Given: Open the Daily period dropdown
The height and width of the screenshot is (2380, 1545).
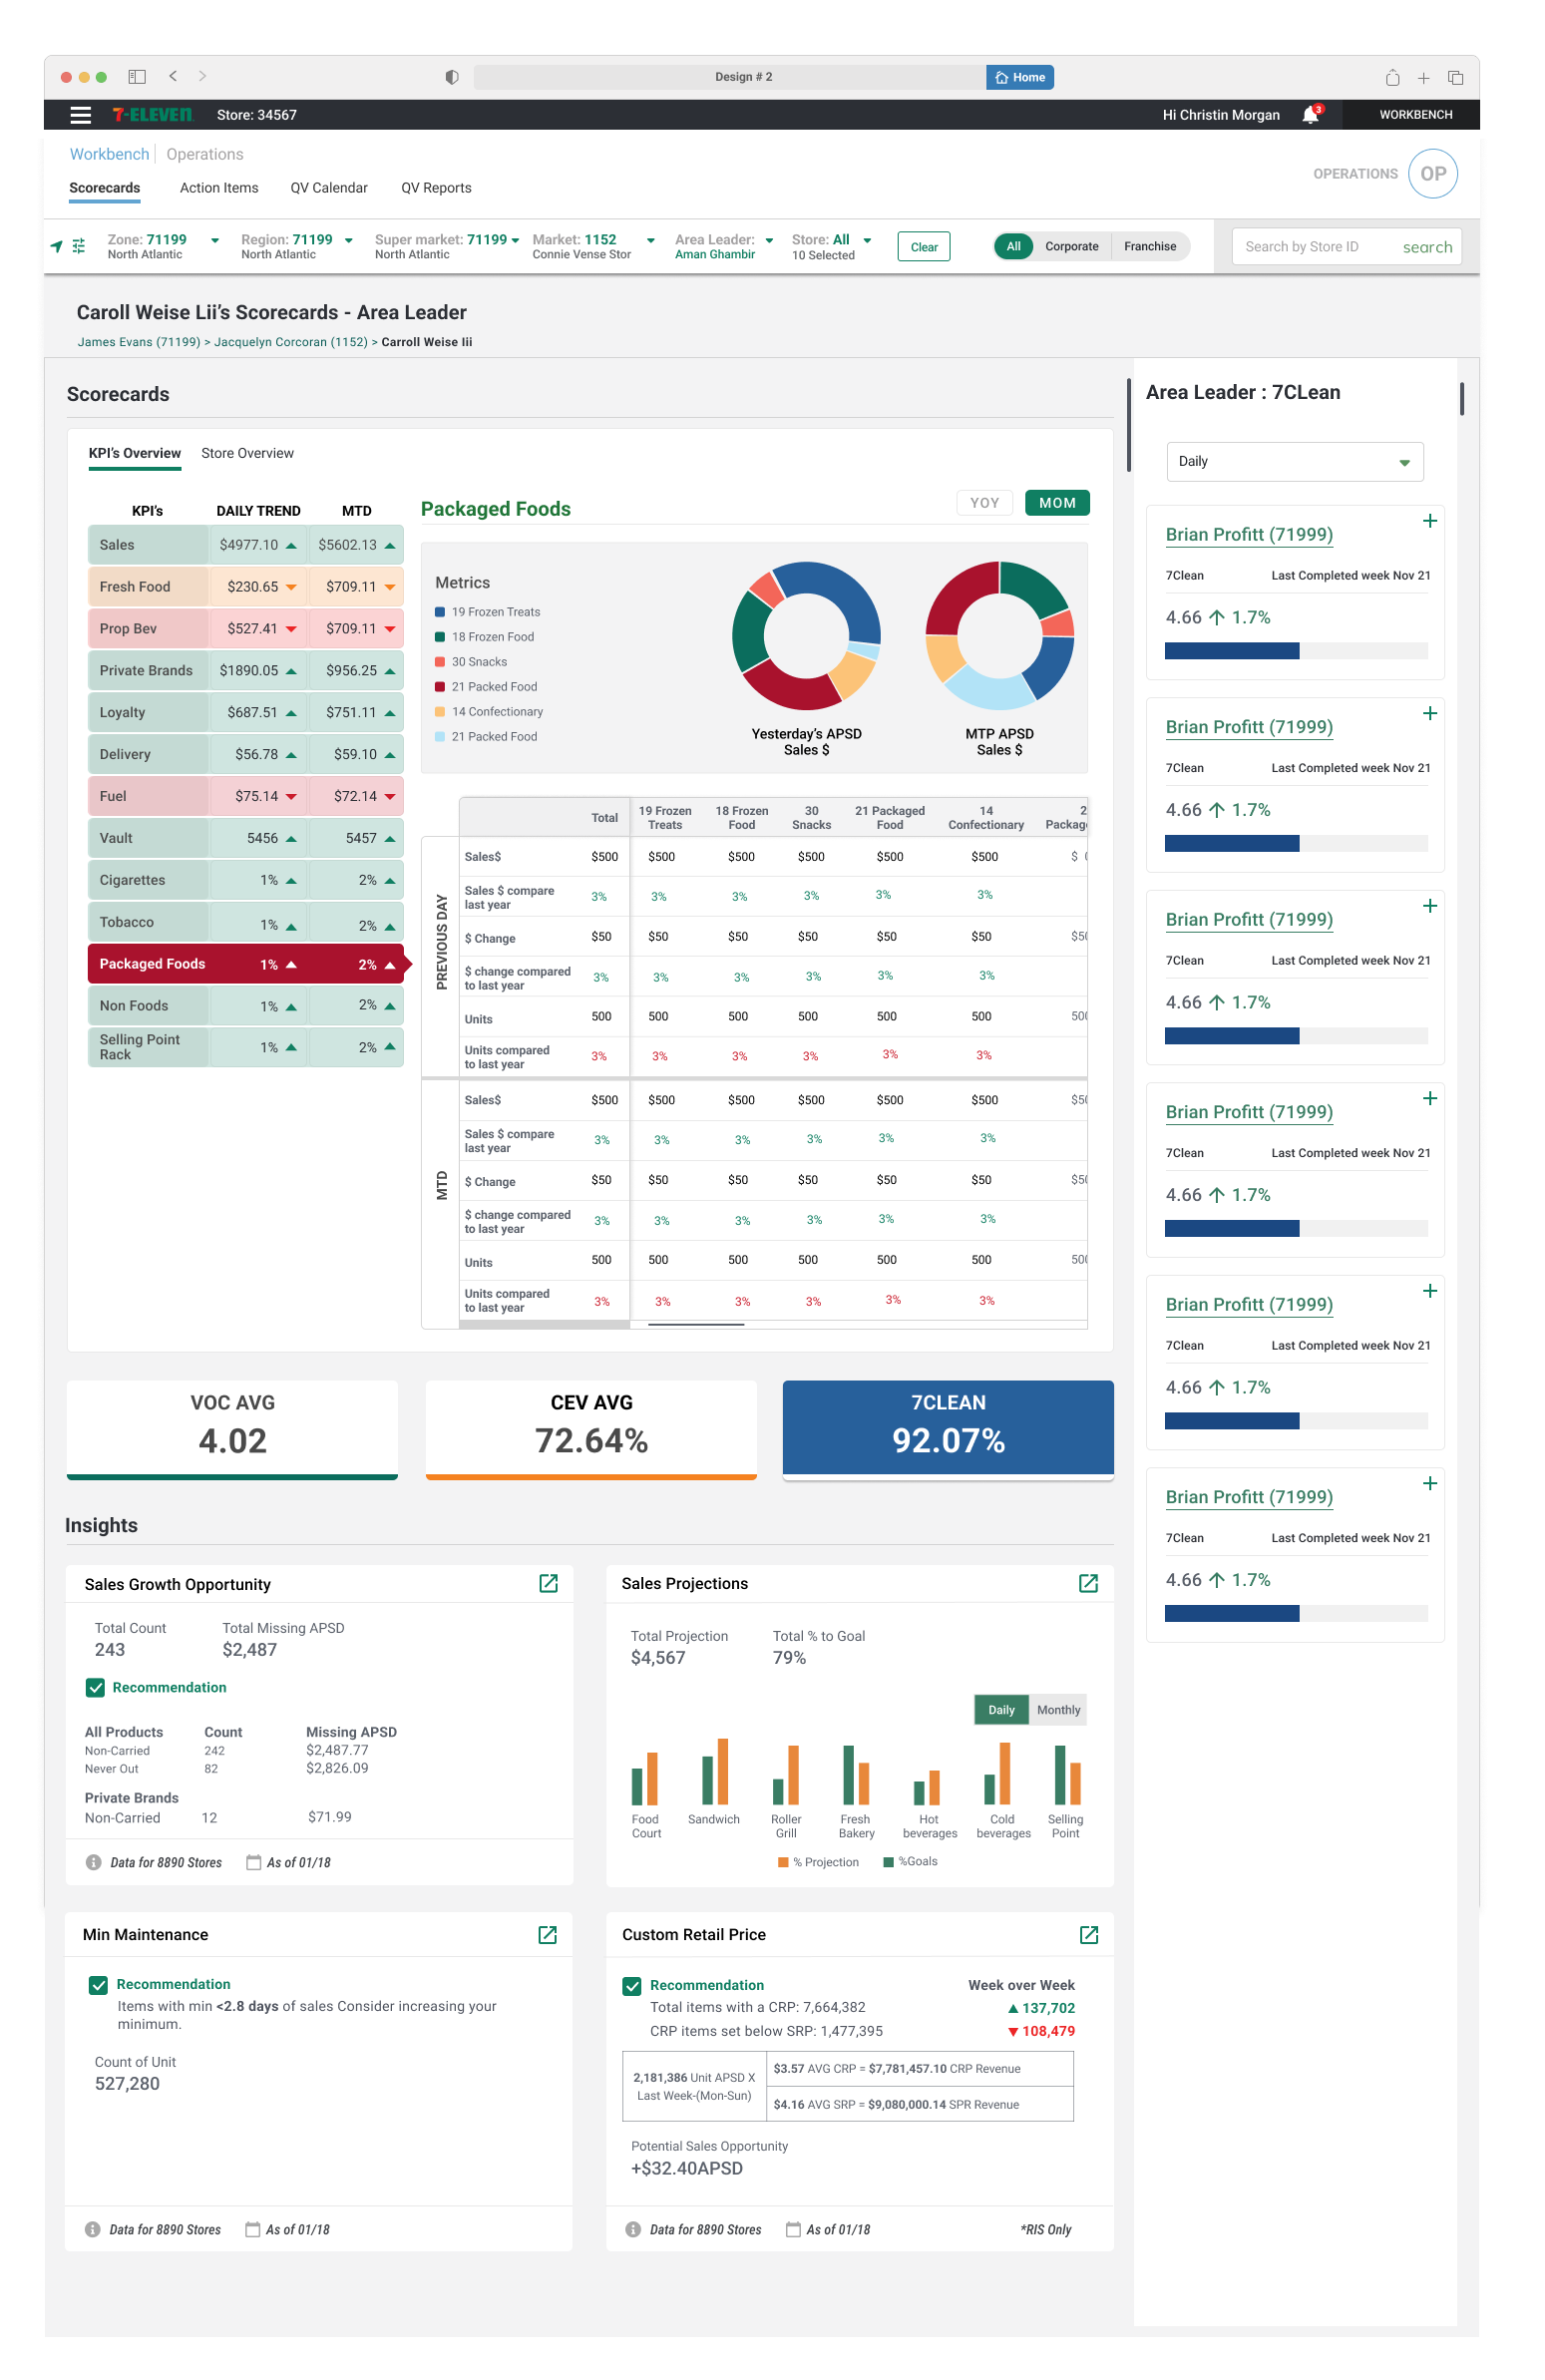Looking at the screenshot, I should [1294, 461].
